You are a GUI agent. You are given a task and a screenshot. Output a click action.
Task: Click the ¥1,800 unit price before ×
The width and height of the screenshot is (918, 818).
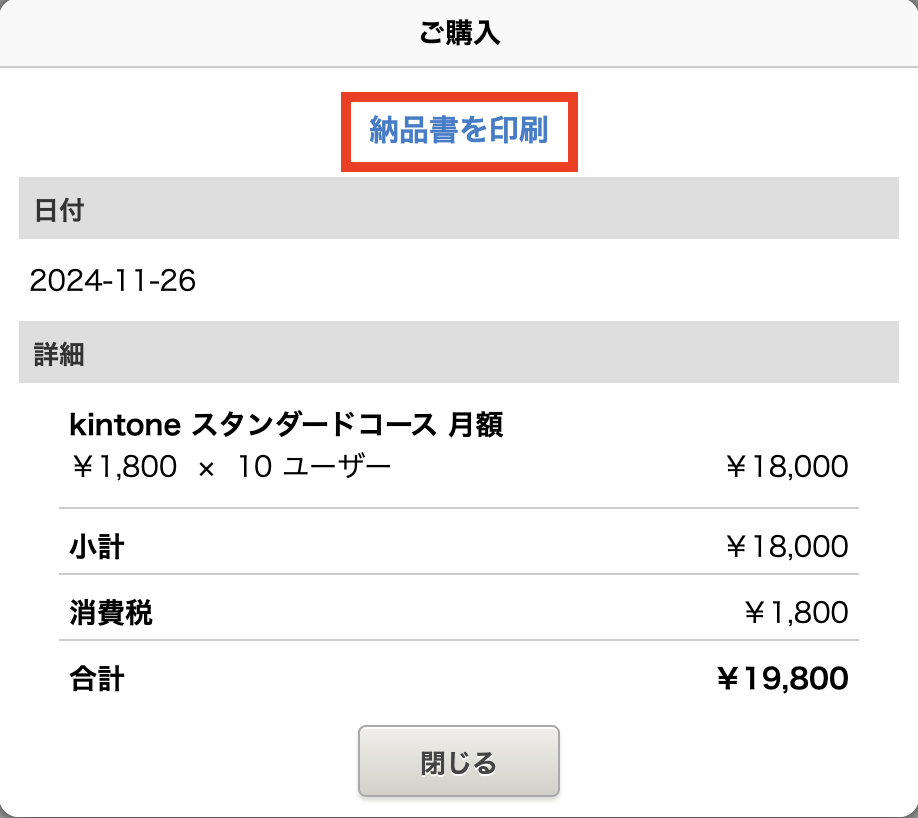123,466
